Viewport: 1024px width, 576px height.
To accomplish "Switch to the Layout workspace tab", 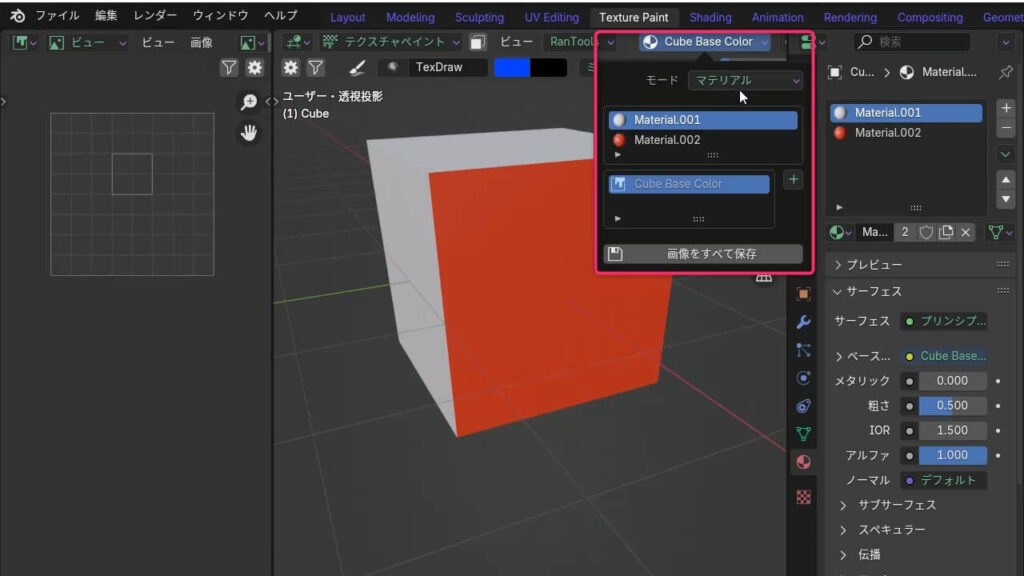I will [x=347, y=18].
